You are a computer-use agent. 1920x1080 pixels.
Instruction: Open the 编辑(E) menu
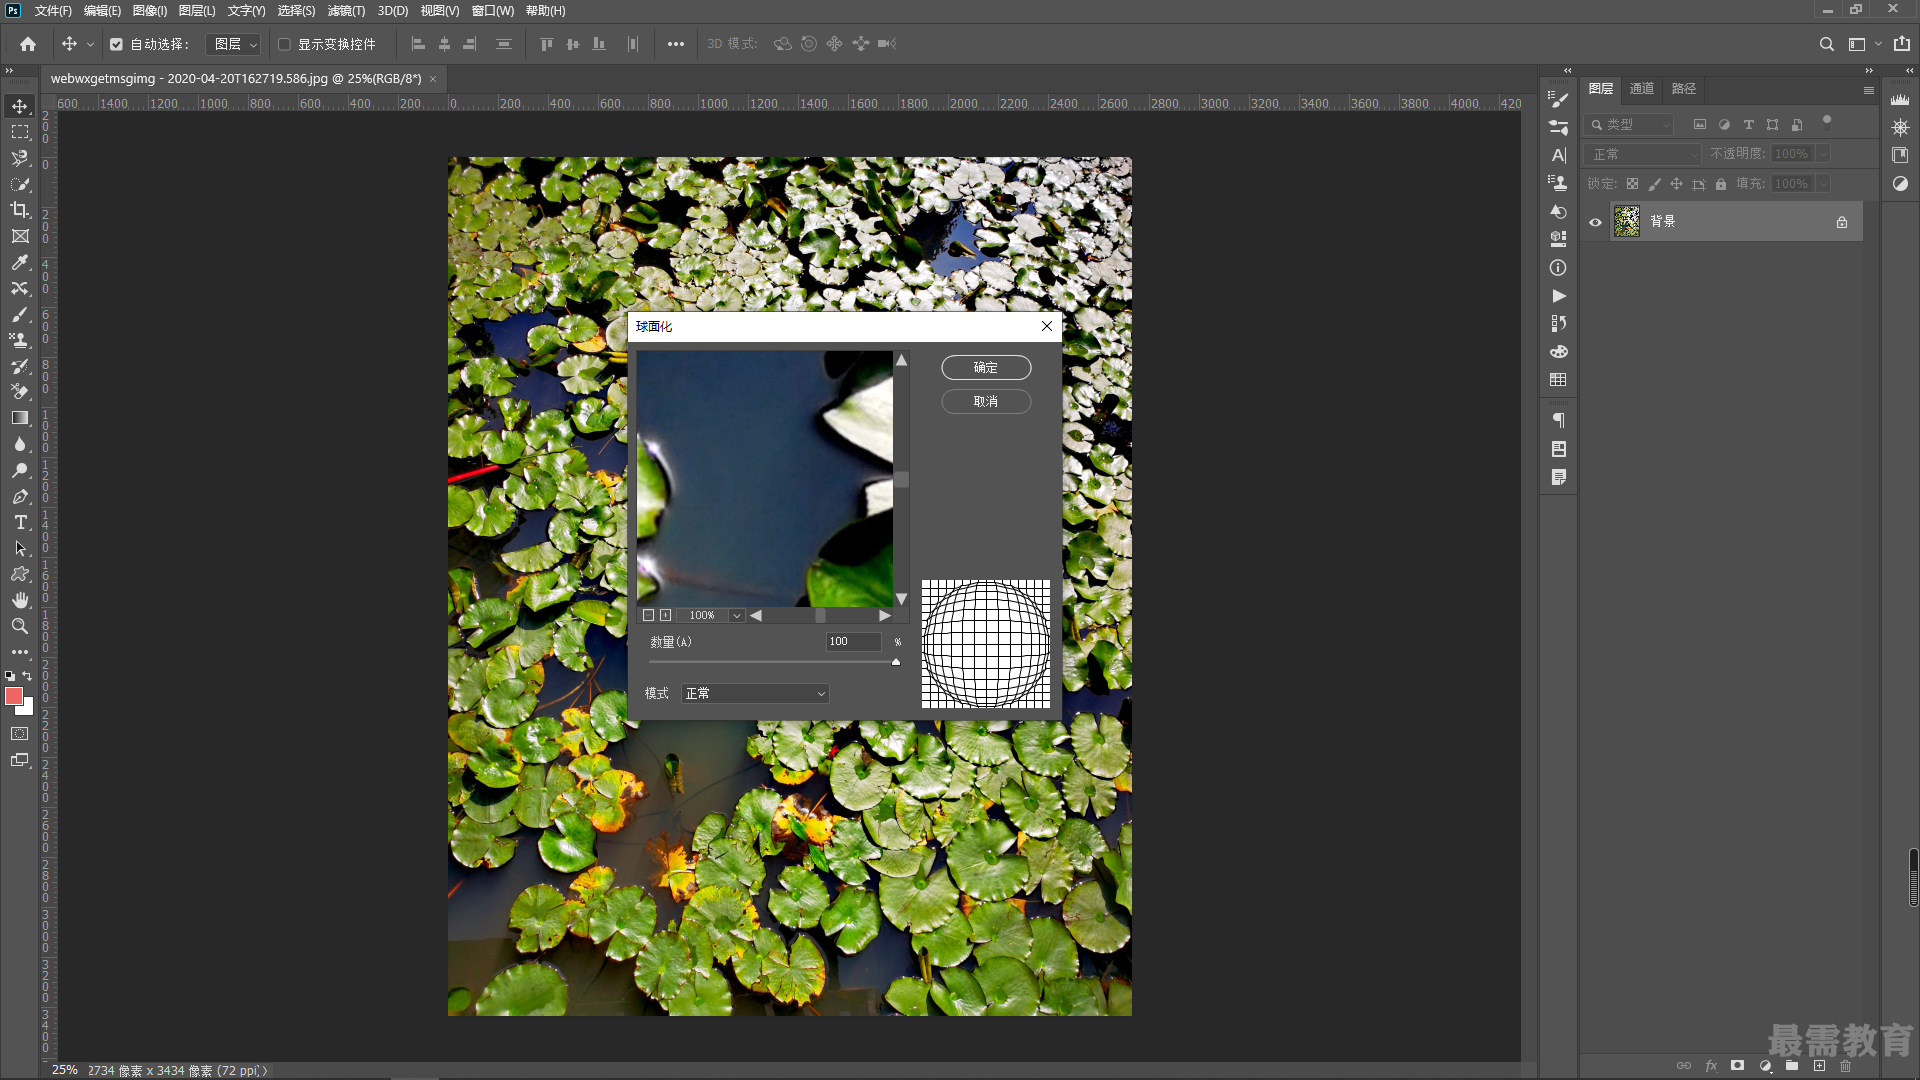102,11
